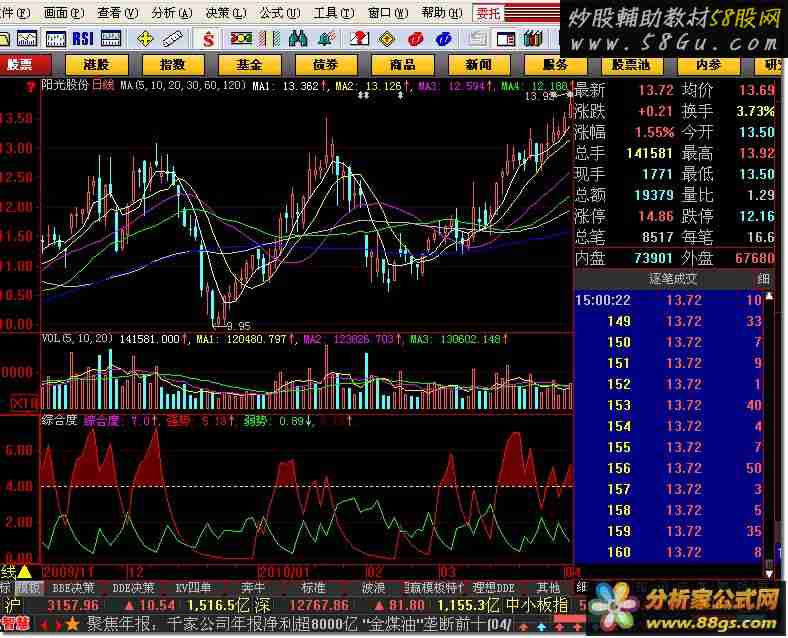The height and width of the screenshot is (638, 788).
Task: Click the blue up arrow in status bar
Action: pos(542,627)
